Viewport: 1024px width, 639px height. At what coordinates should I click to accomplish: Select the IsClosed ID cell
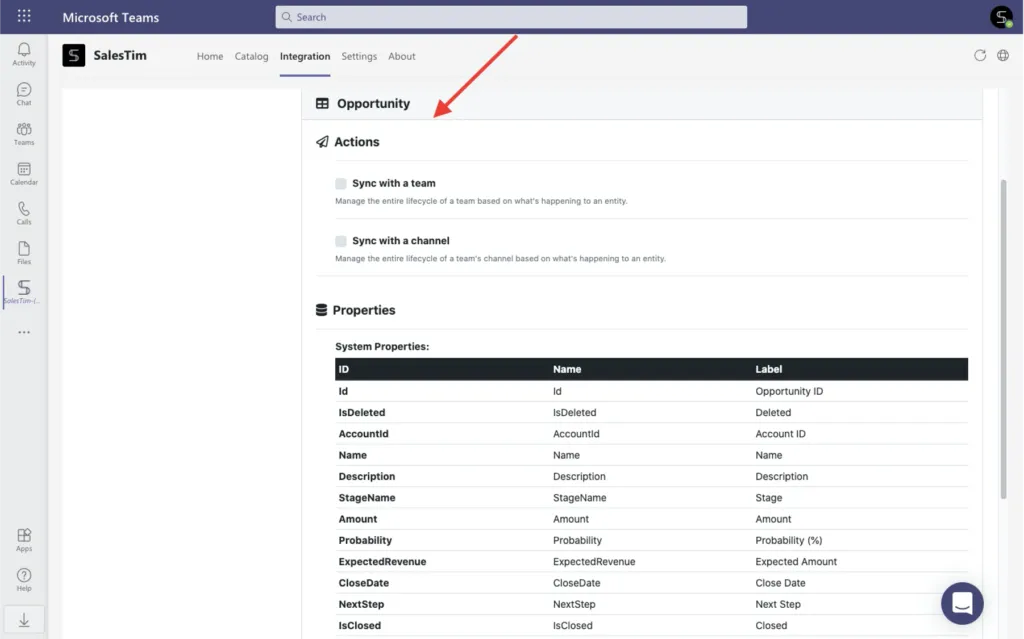click(359, 625)
